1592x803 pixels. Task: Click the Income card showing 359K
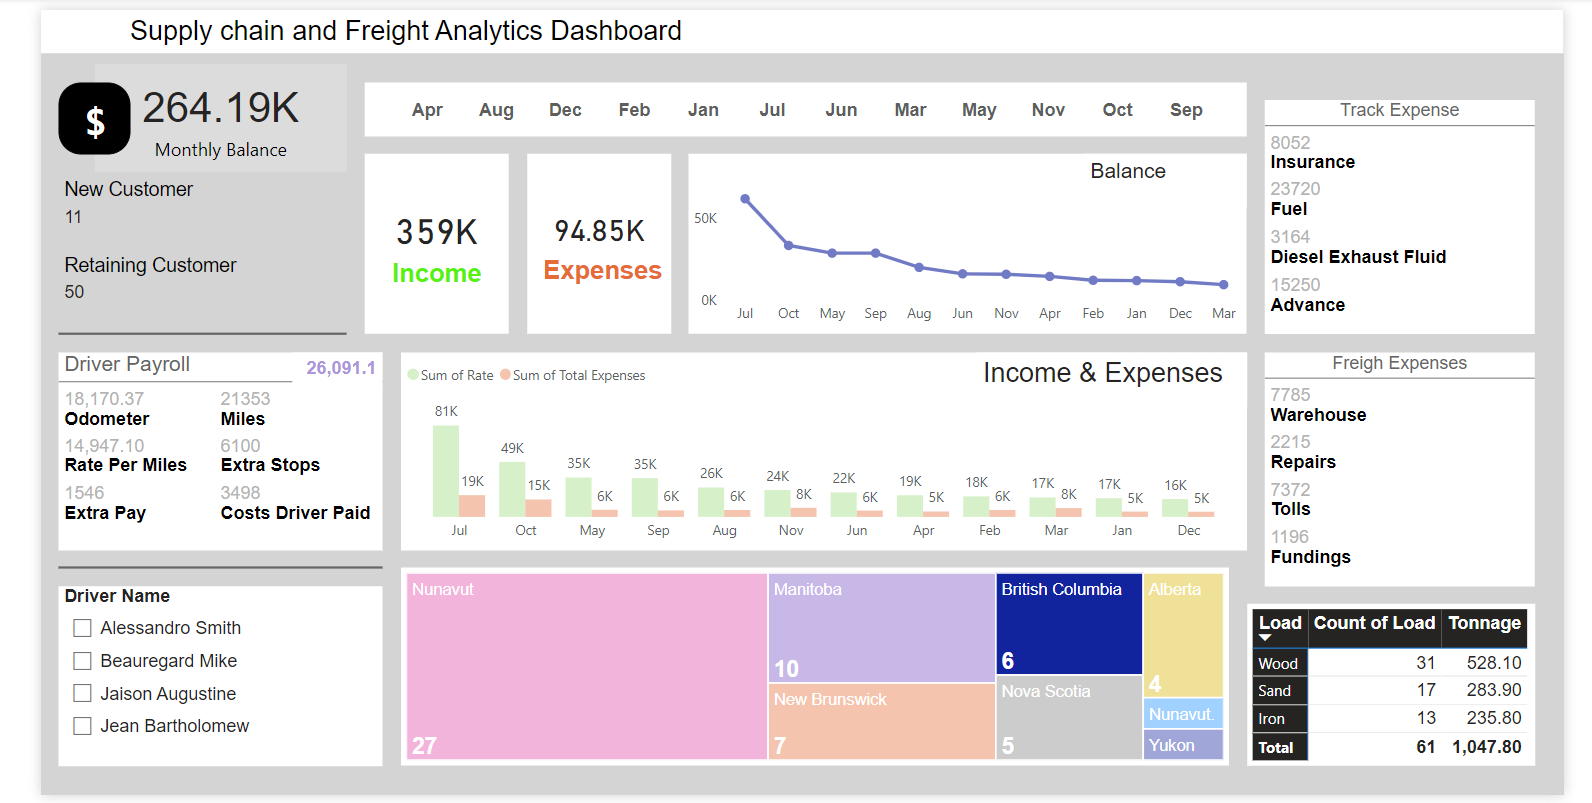pos(436,244)
